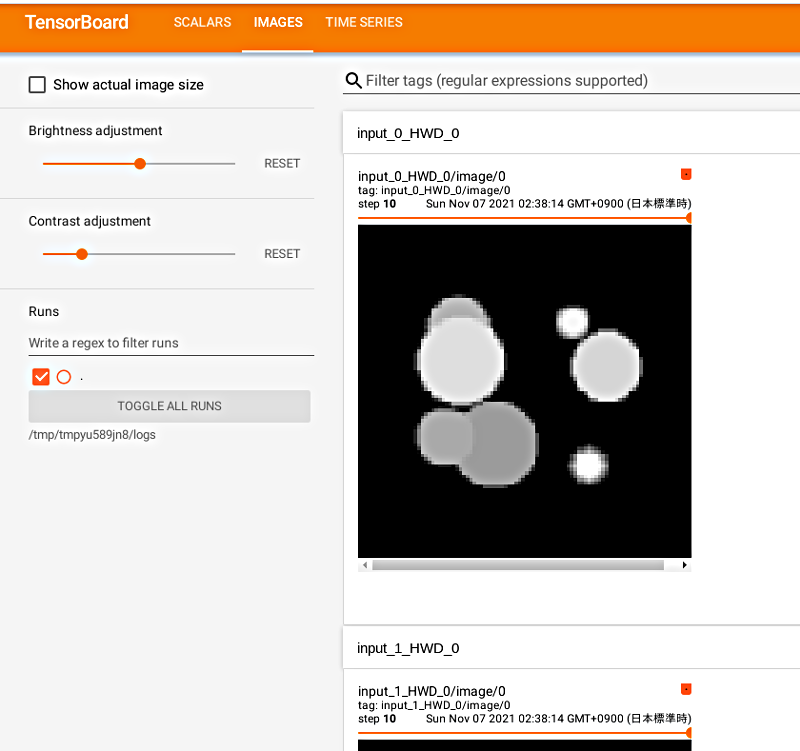Click the red run icon on input_1_HWD_0 card
The height and width of the screenshot is (751, 800).
(686, 689)
